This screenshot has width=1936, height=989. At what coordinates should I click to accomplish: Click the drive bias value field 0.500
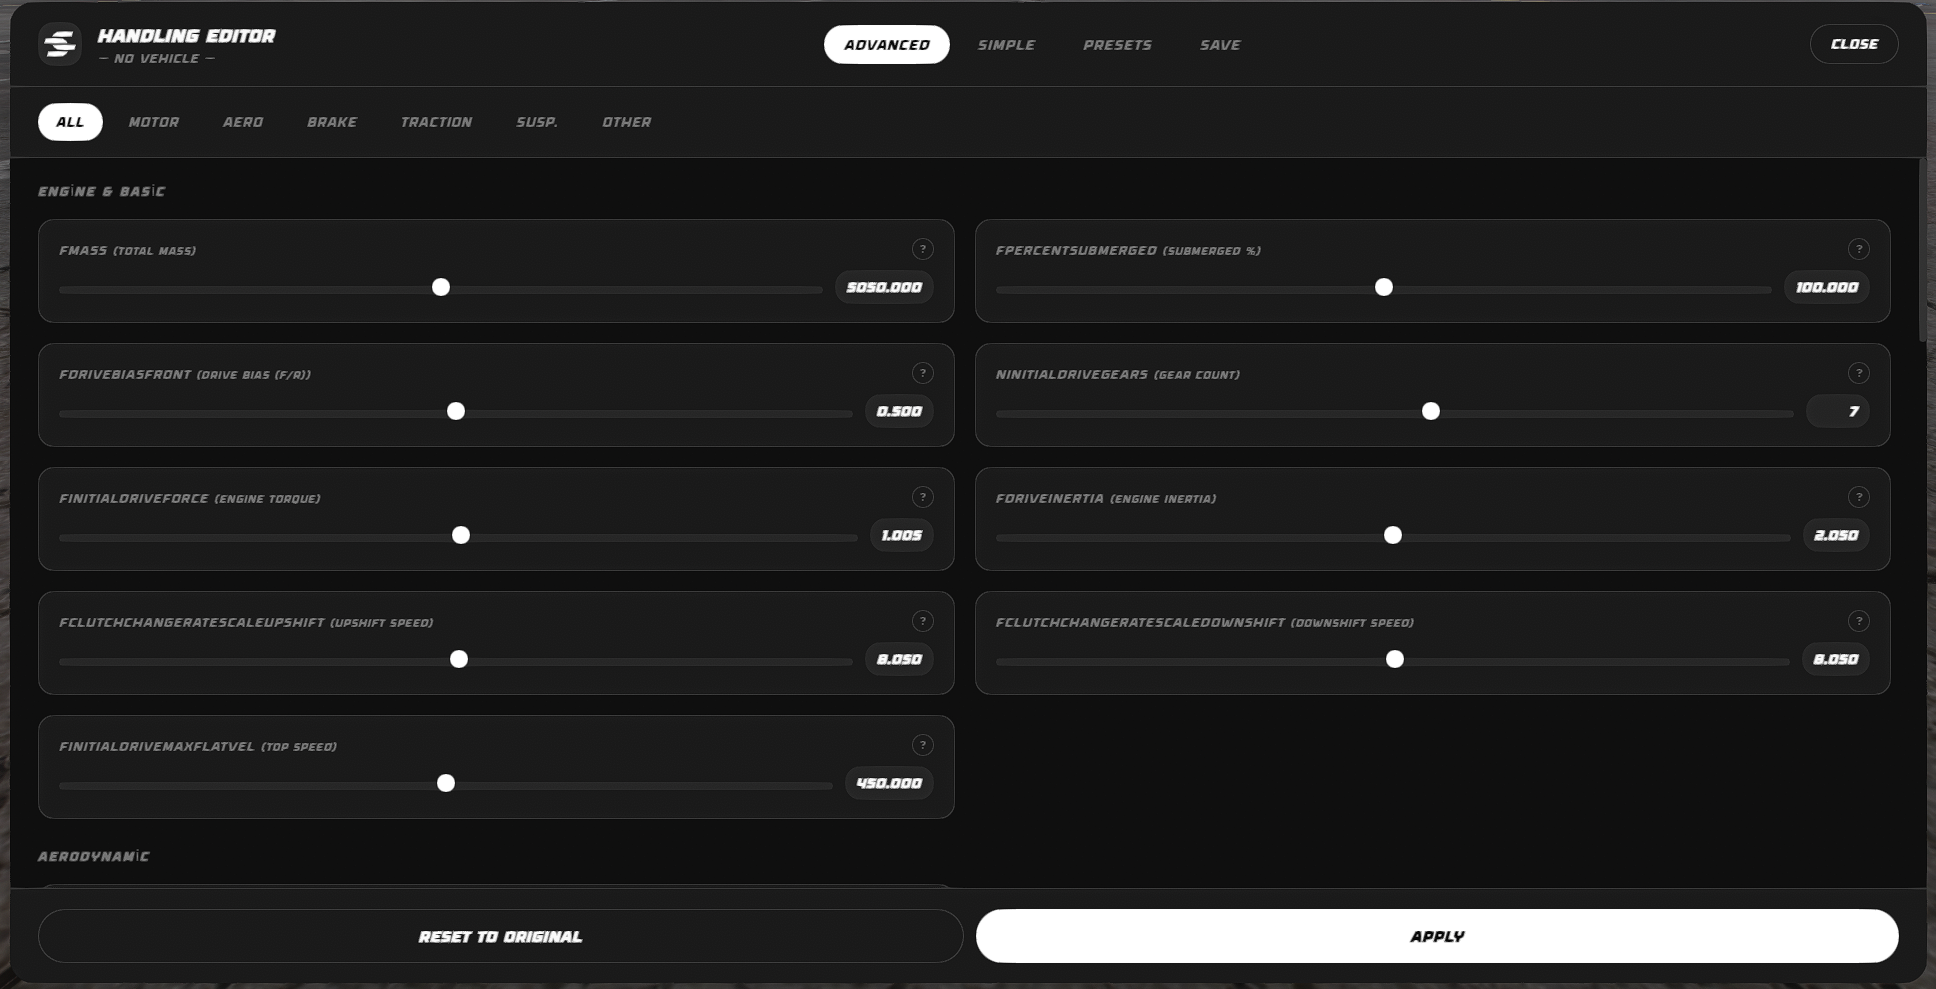[x=899, y=411]
